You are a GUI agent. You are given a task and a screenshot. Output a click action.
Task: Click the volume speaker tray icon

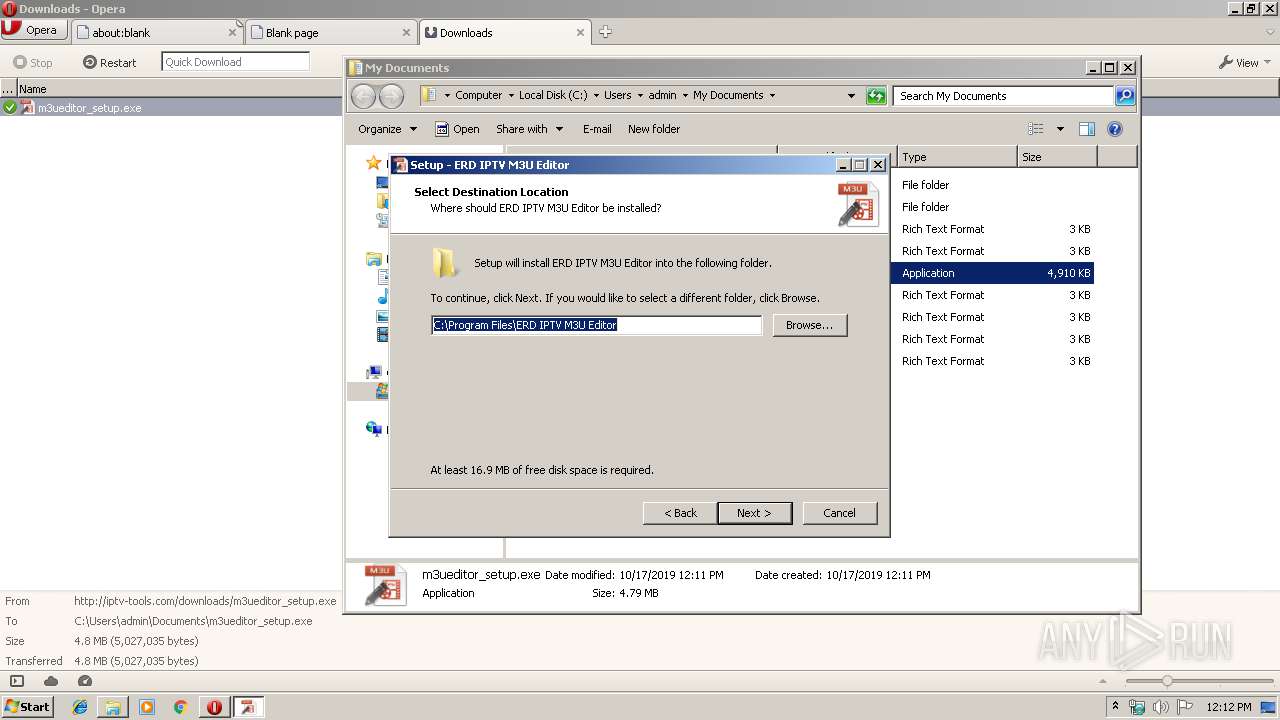(x=1160, y=707)
